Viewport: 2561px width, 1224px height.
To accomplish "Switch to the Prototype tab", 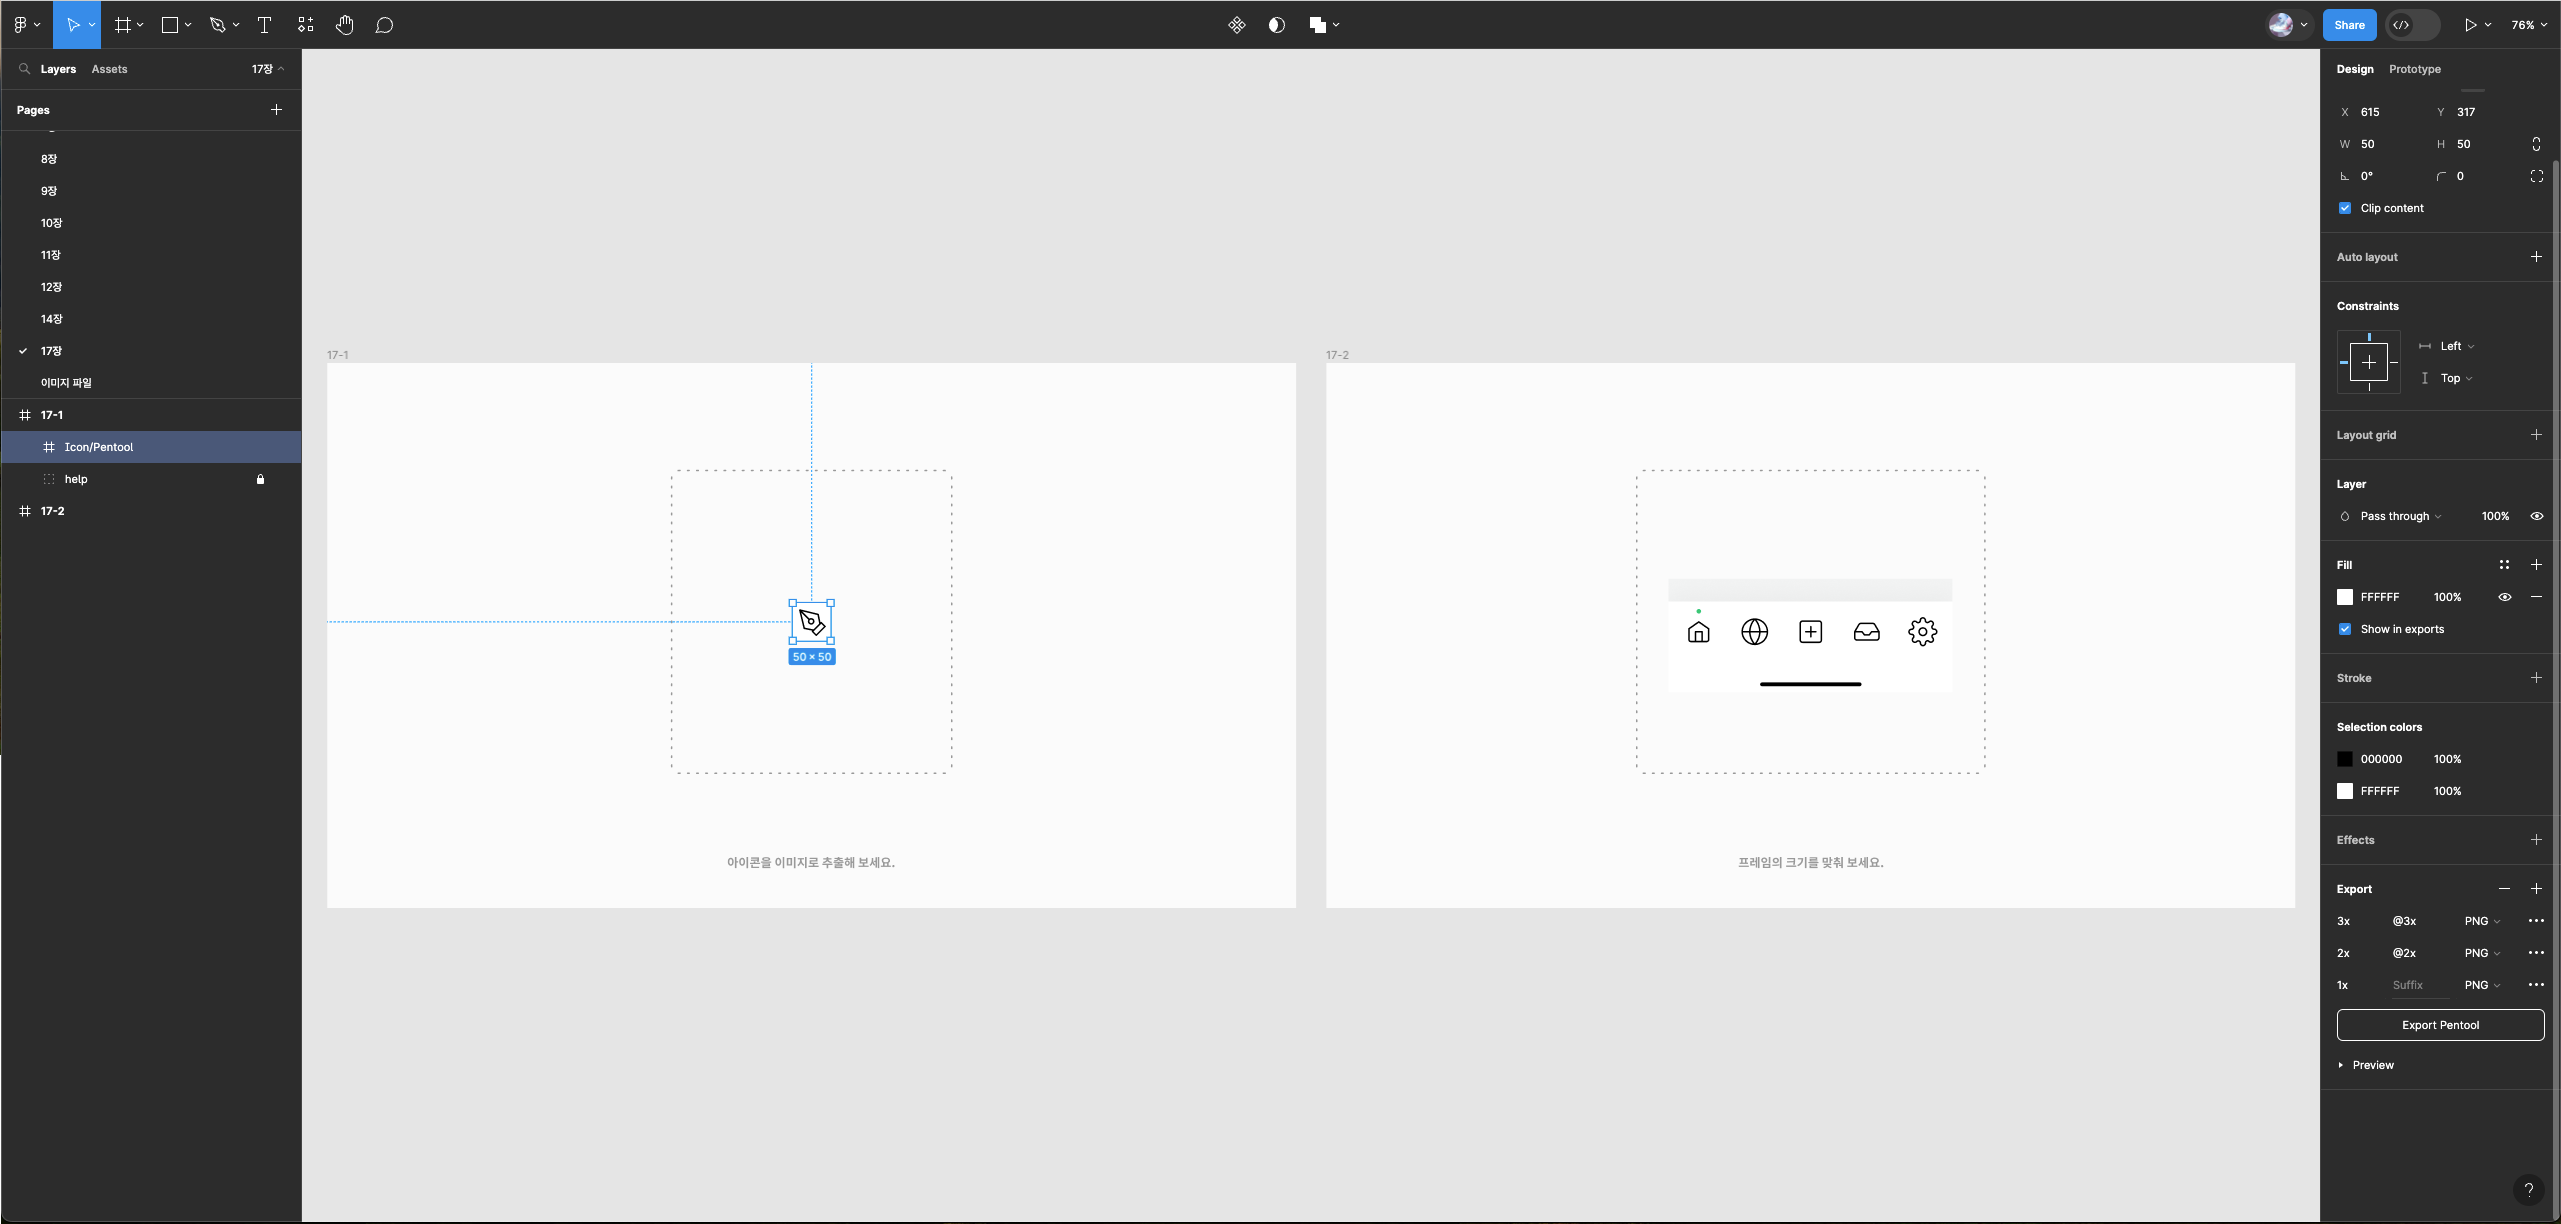I will [2414, 69].
